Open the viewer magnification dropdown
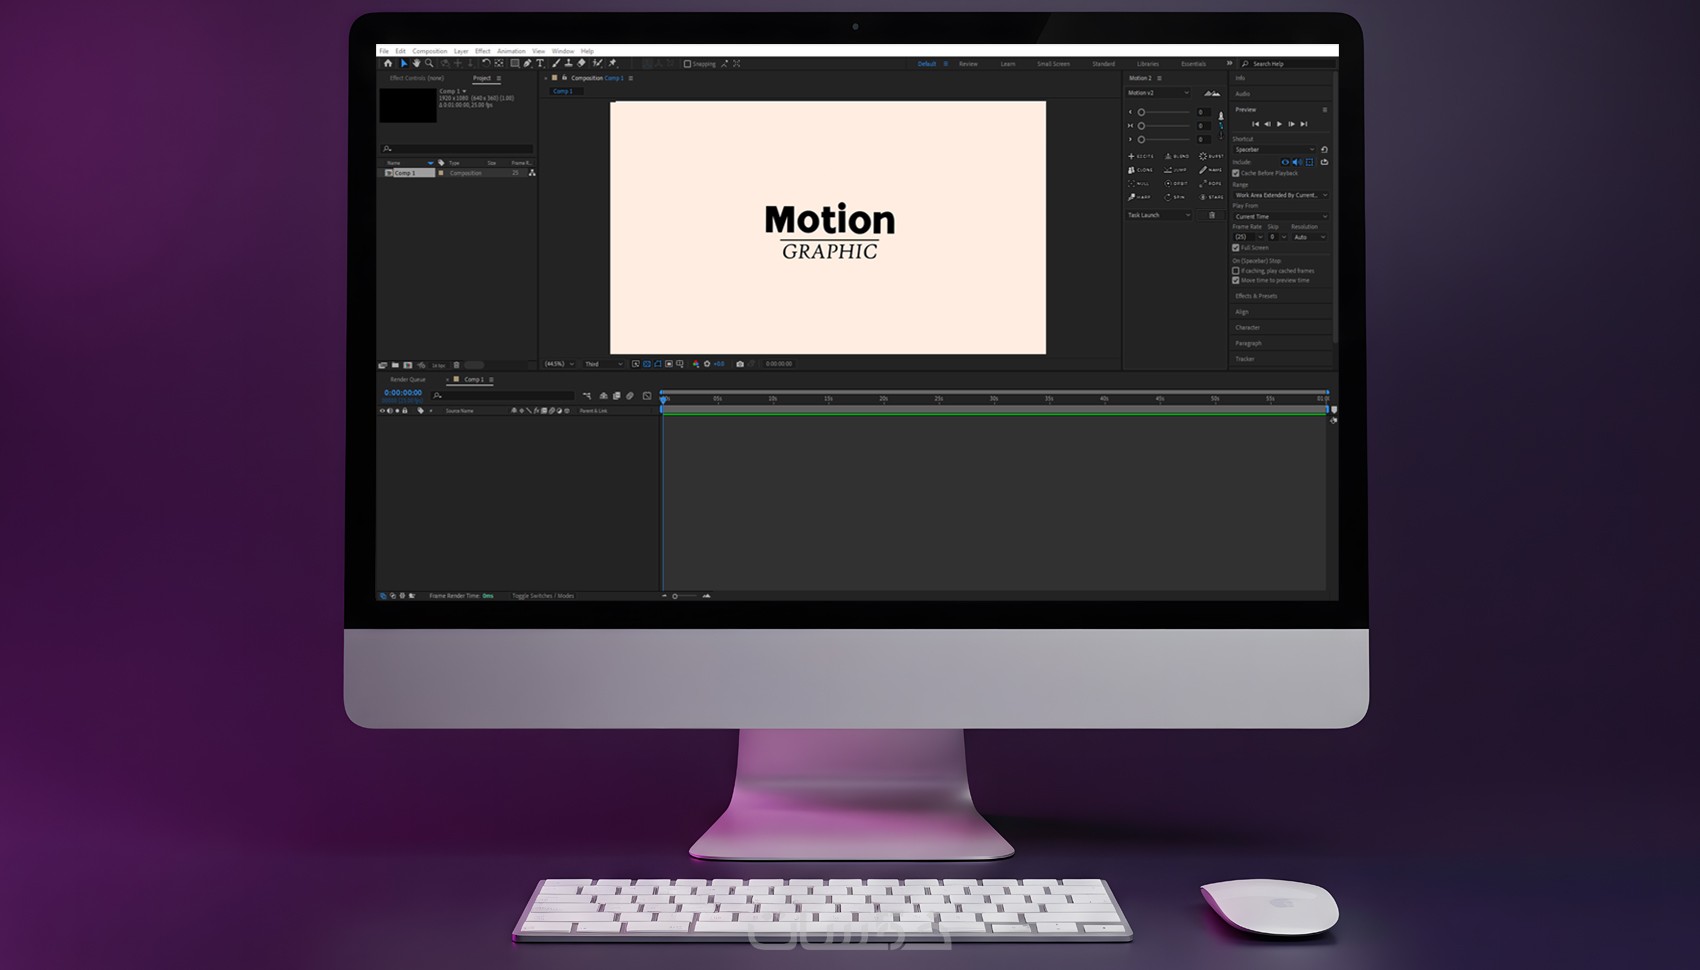 coord(560,364)
